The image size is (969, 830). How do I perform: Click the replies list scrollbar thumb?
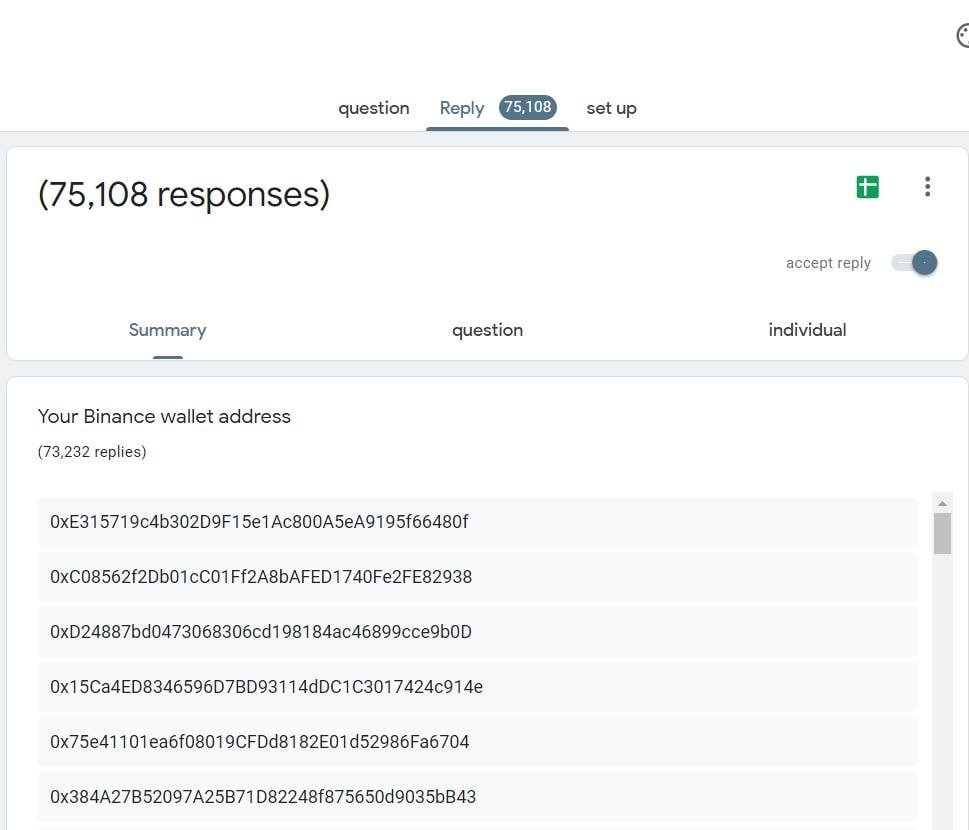pos(942,533)
